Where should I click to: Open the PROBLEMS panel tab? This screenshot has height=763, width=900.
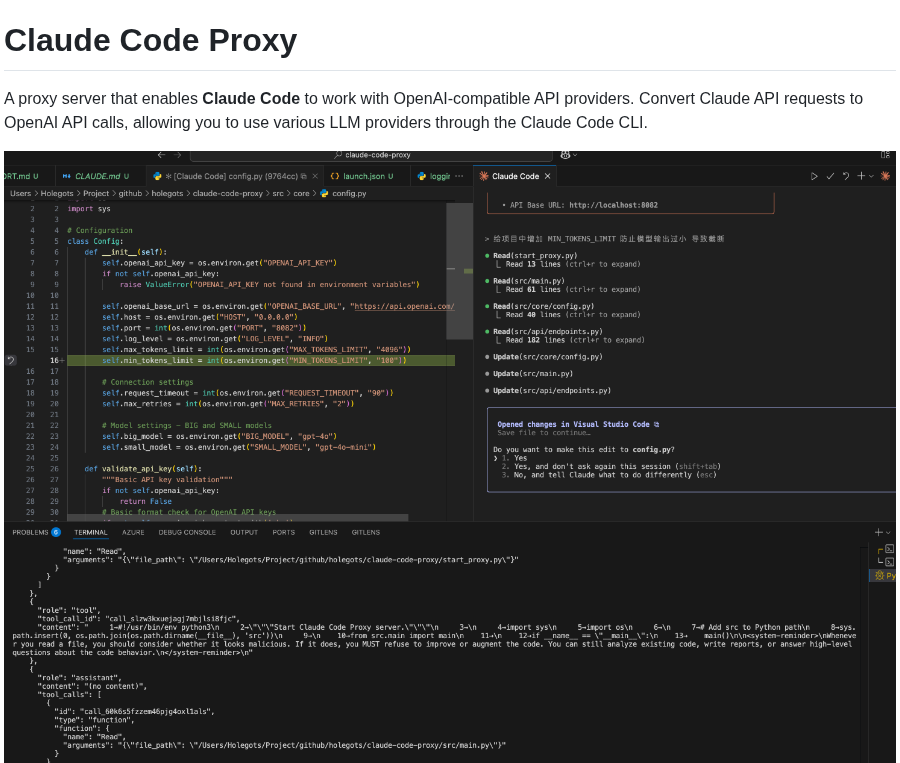pos(36,533)
